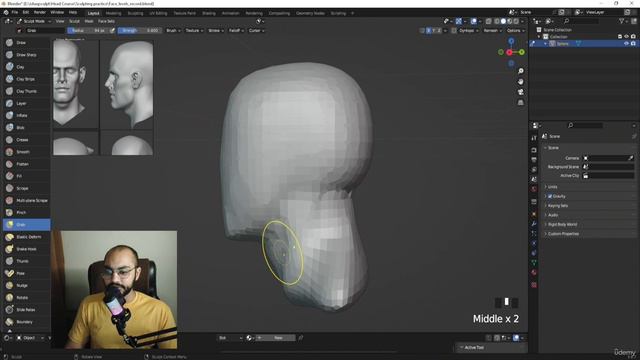Image resolution: width=640 pixels, height=360 pixels.
Task: Click the viewport zoom magnifier icon
Action: click(521, 71)
